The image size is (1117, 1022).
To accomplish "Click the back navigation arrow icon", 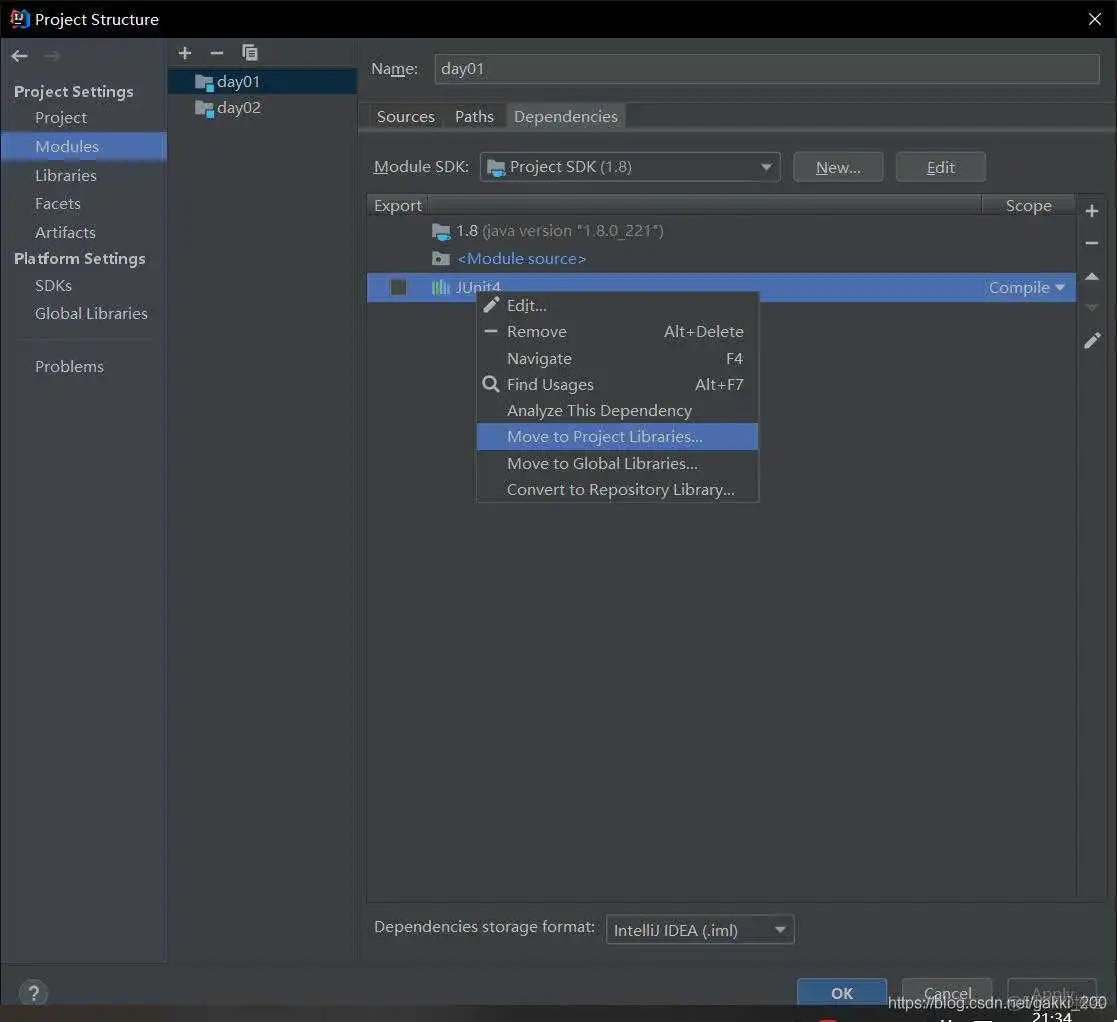I will [x=18, y=55].
